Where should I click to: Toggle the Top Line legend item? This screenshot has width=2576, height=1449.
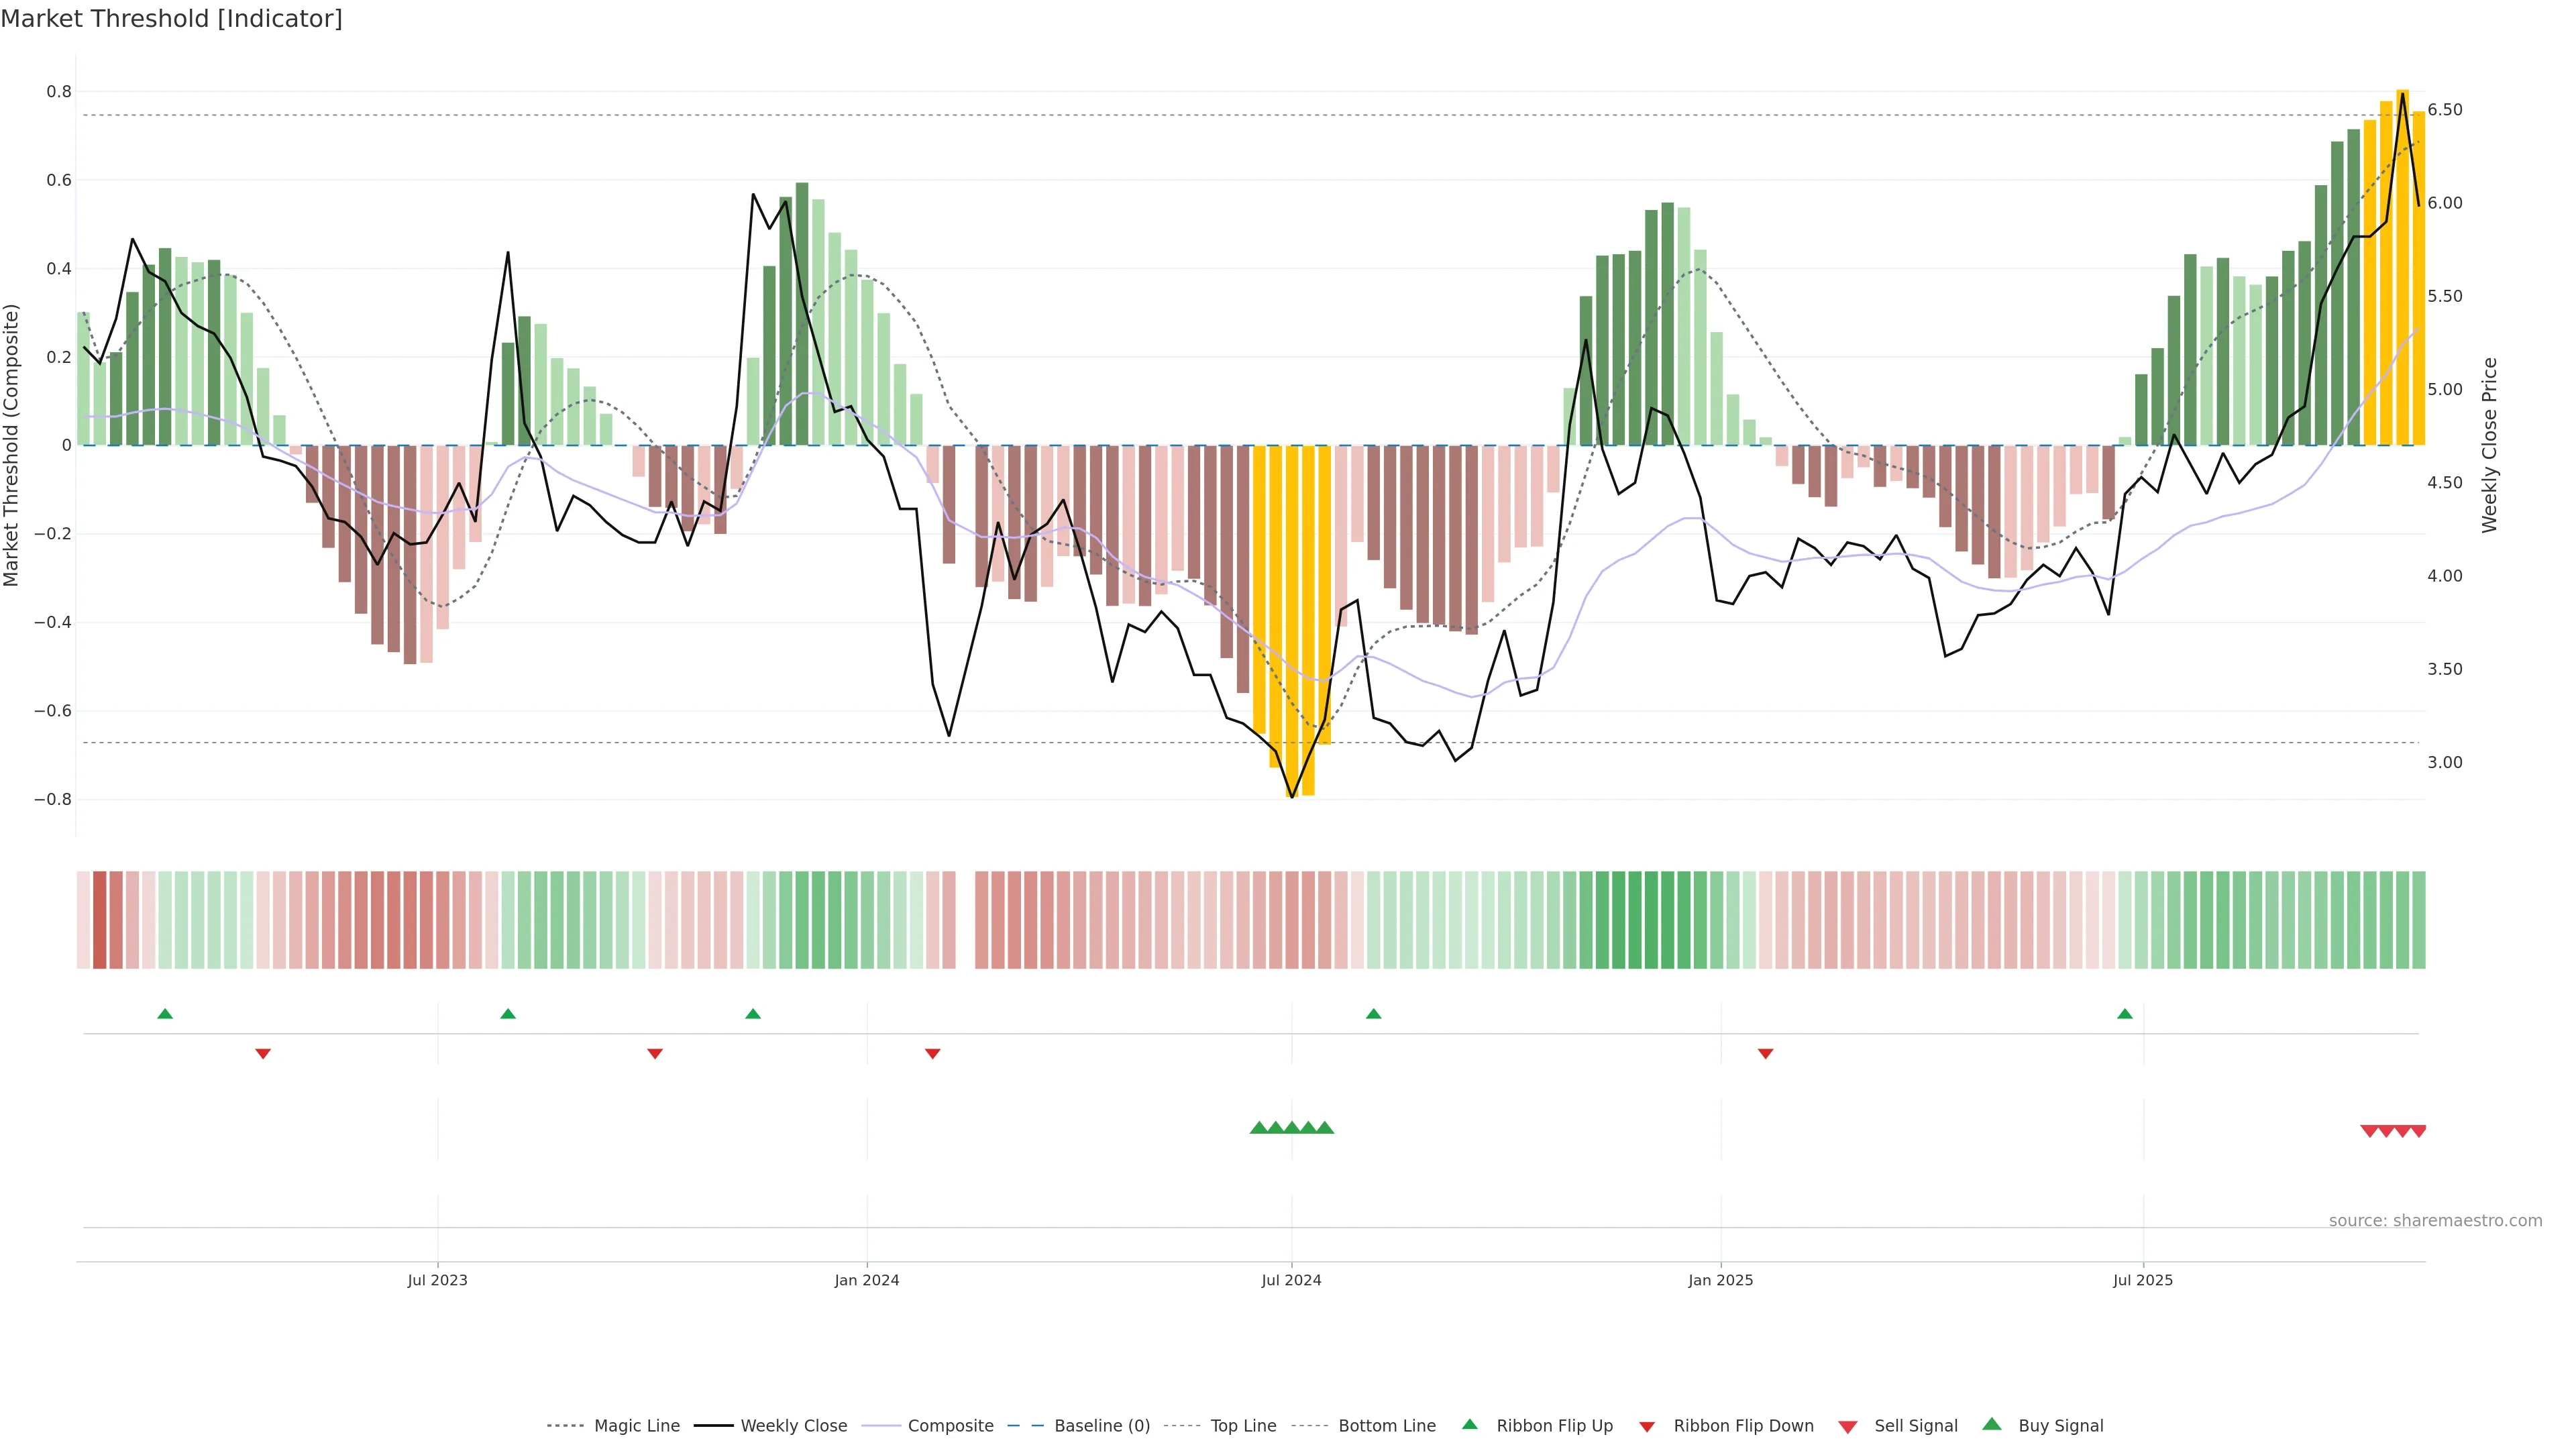(x=1243, y=1426)
